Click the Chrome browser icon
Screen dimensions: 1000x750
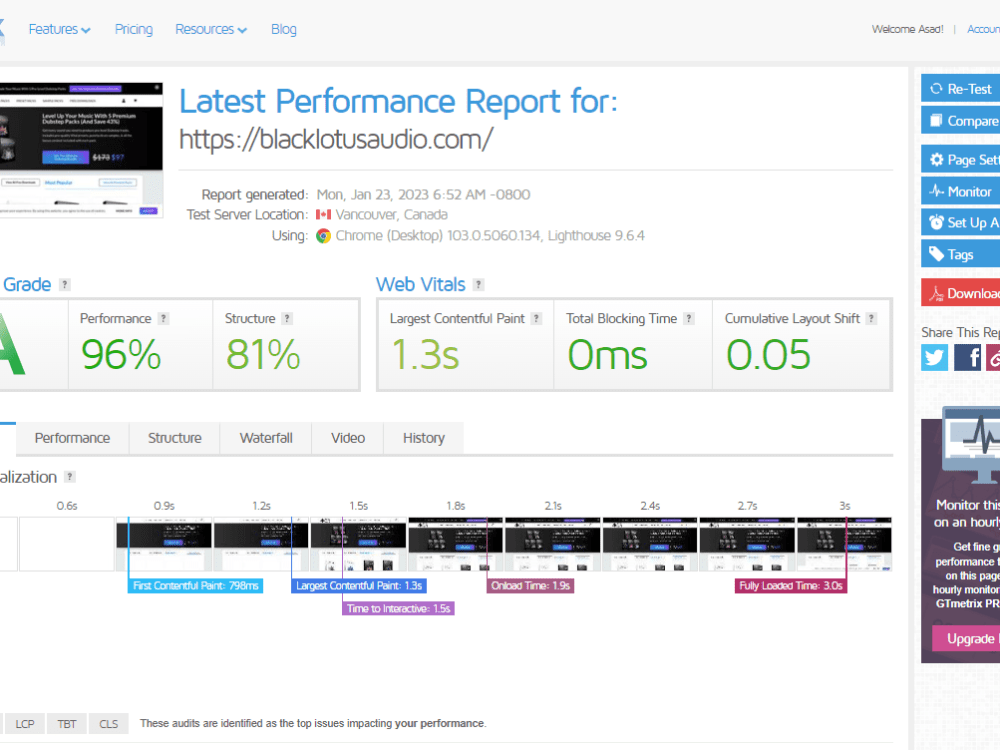(323, 236)
